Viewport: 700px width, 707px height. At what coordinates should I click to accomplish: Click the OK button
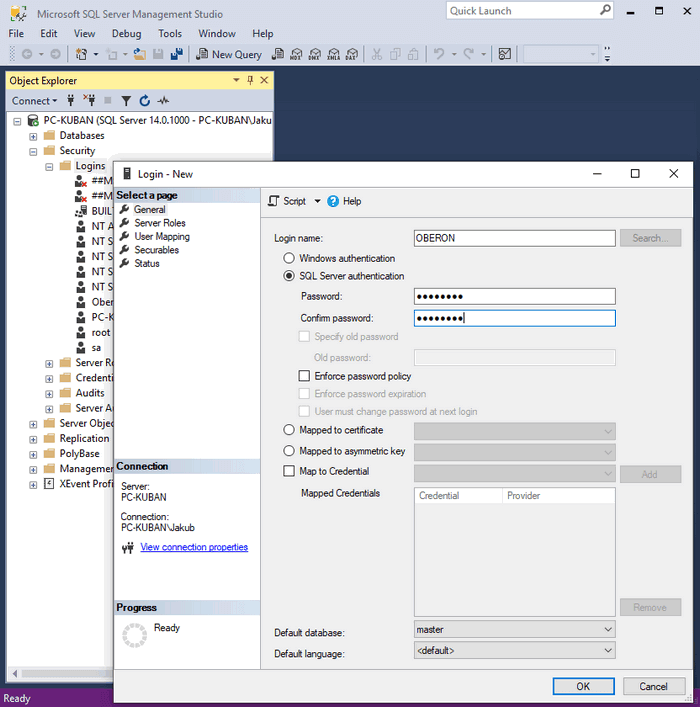point(583,686)
